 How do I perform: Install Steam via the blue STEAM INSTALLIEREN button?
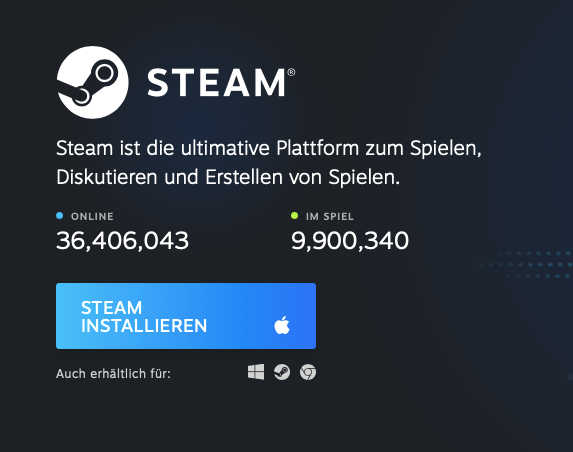186,316
